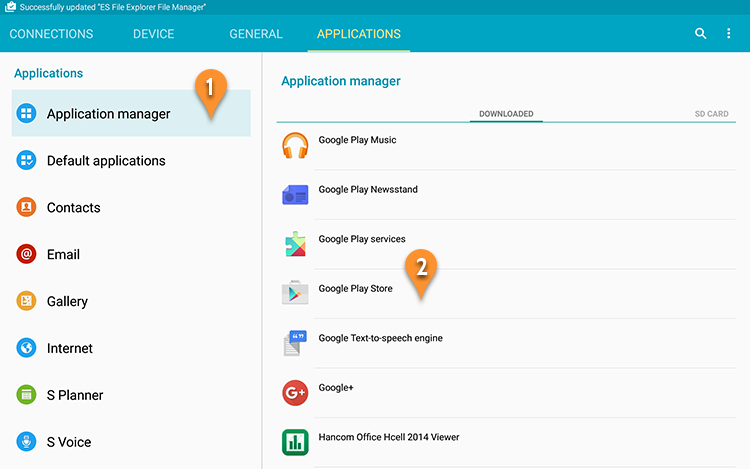Tap the Application manager panel heading
Screen dimensions: 750x469
click(341, 81)
